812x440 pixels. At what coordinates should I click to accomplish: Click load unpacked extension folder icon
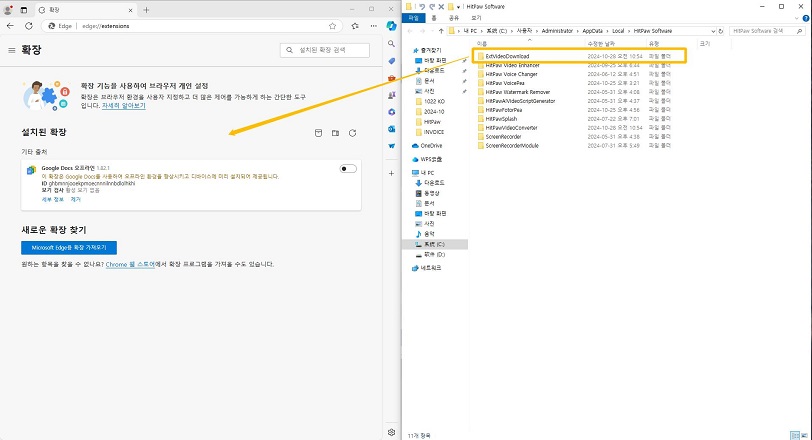[x=336, y=133]
